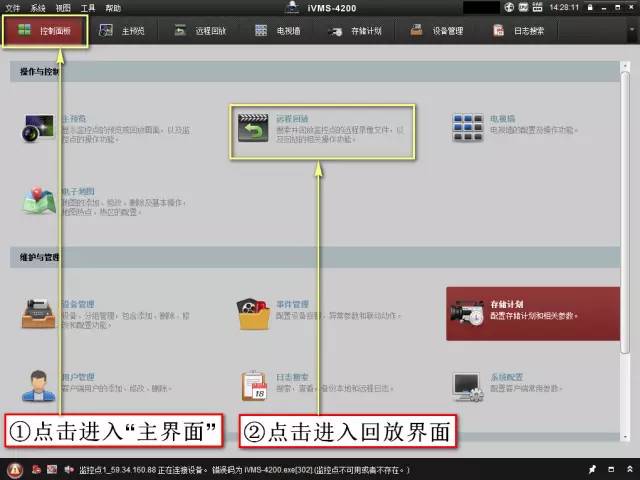The width and height of the screenshot is (640, 480).
Task: Switch to the 控制面板 (Control Panel) tab
Action: click(45, 31)
